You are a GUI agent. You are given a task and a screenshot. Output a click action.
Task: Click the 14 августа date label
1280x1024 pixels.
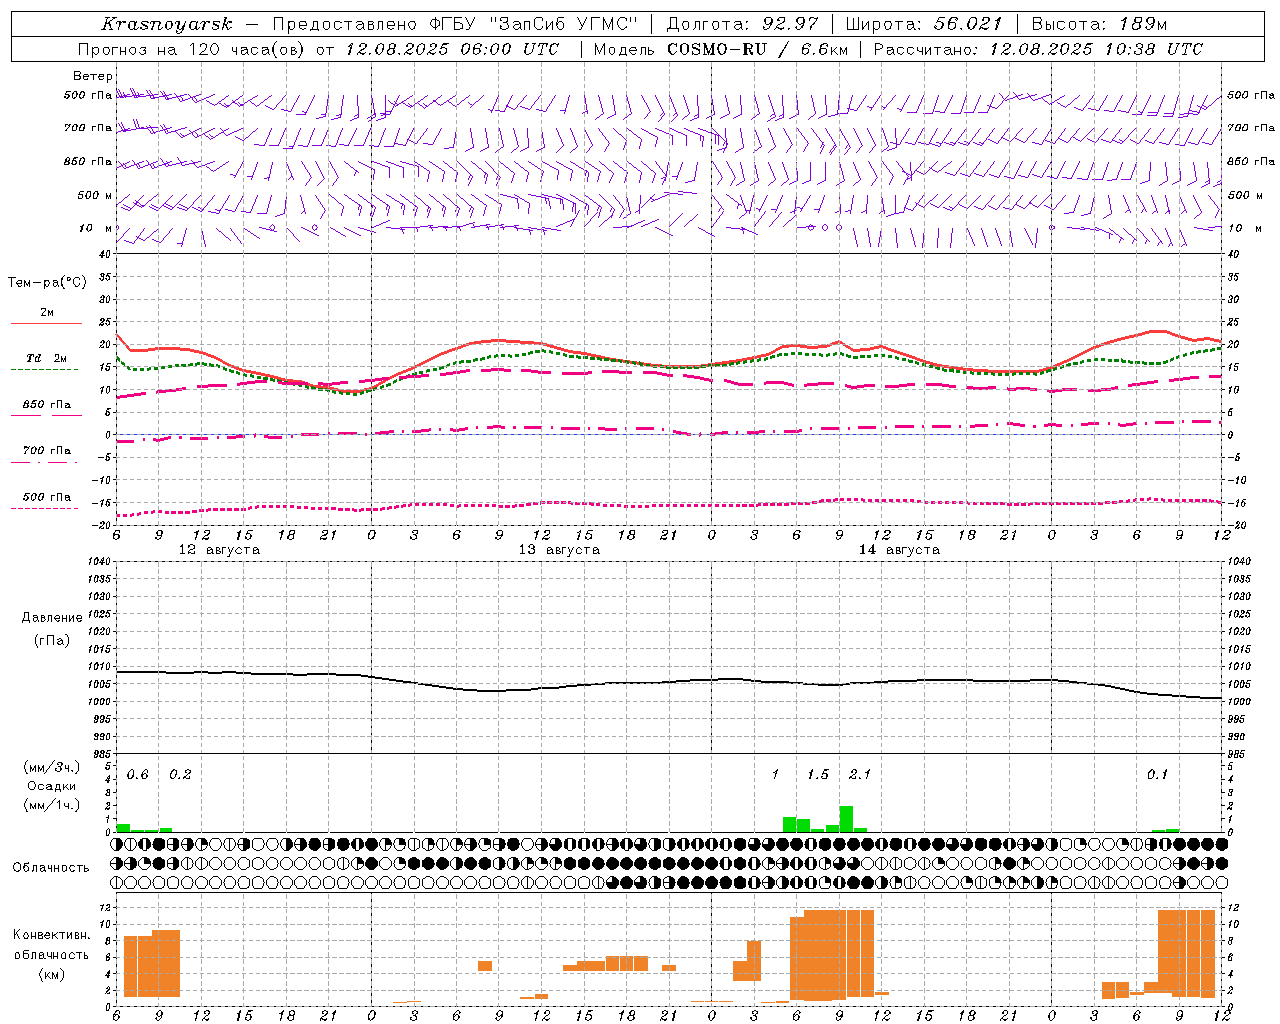899,550
